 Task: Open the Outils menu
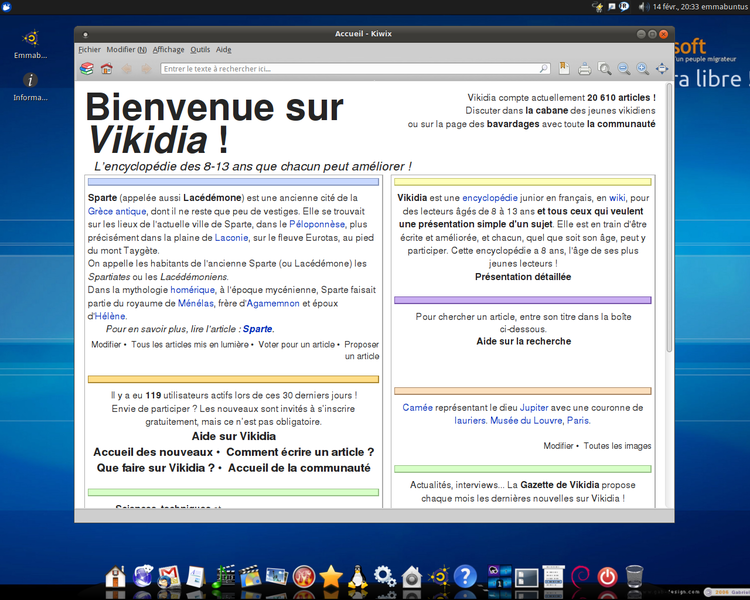pyautogui.click(x=200, y=49)
